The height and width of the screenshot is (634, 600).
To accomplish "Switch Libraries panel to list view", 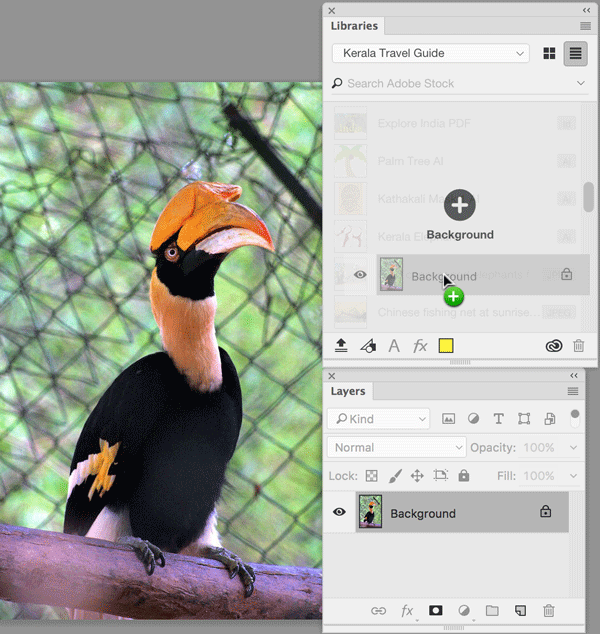I will 576,53.
